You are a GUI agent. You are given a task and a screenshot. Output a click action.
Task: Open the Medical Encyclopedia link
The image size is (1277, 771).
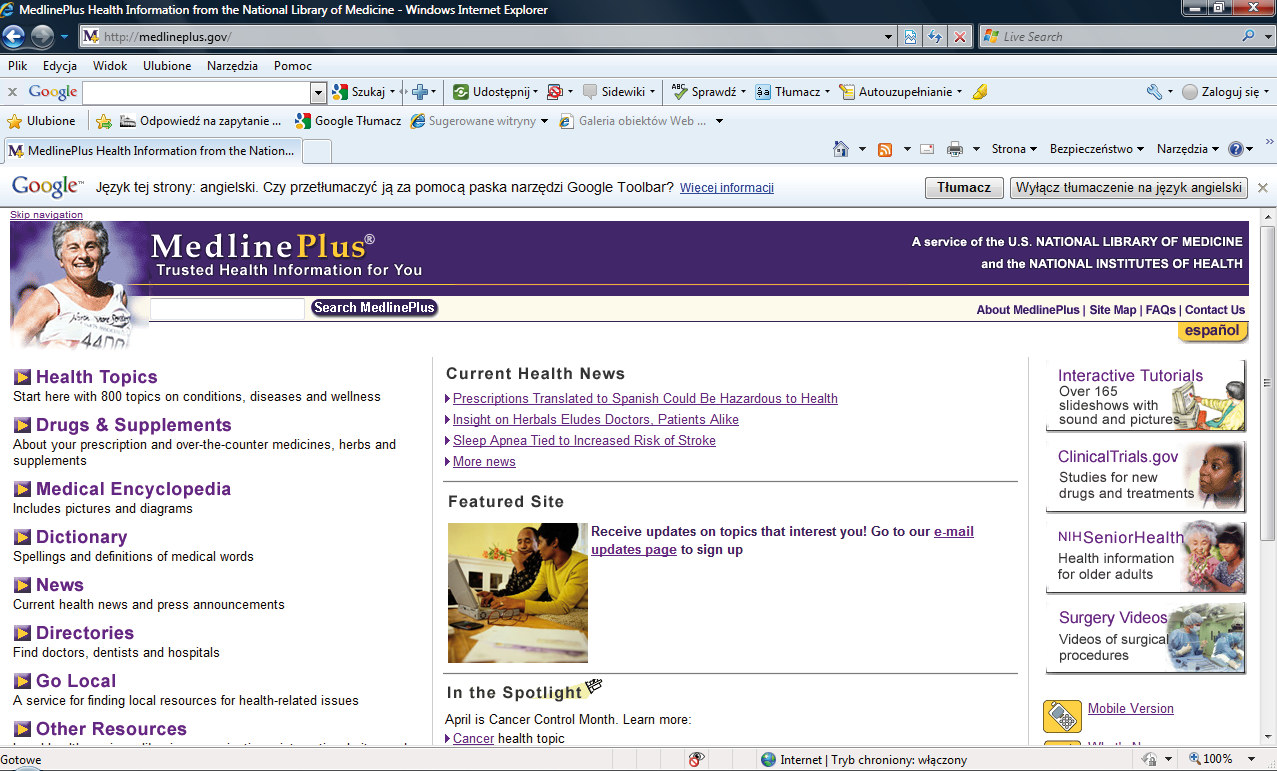point(134,489)
